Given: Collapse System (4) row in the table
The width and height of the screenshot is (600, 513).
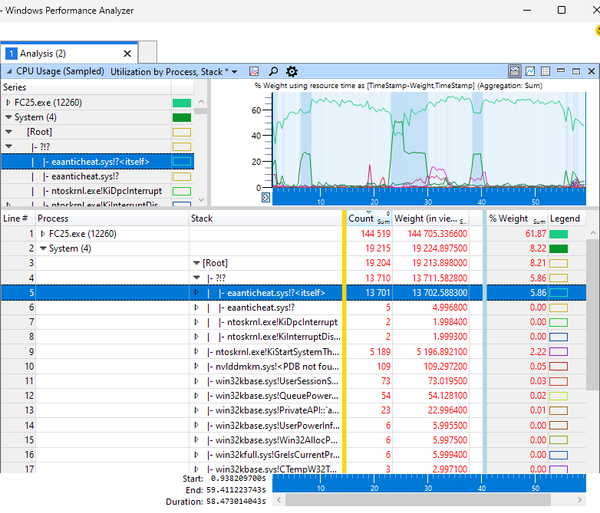Looking at the screenshot, I should coord(42,248).
